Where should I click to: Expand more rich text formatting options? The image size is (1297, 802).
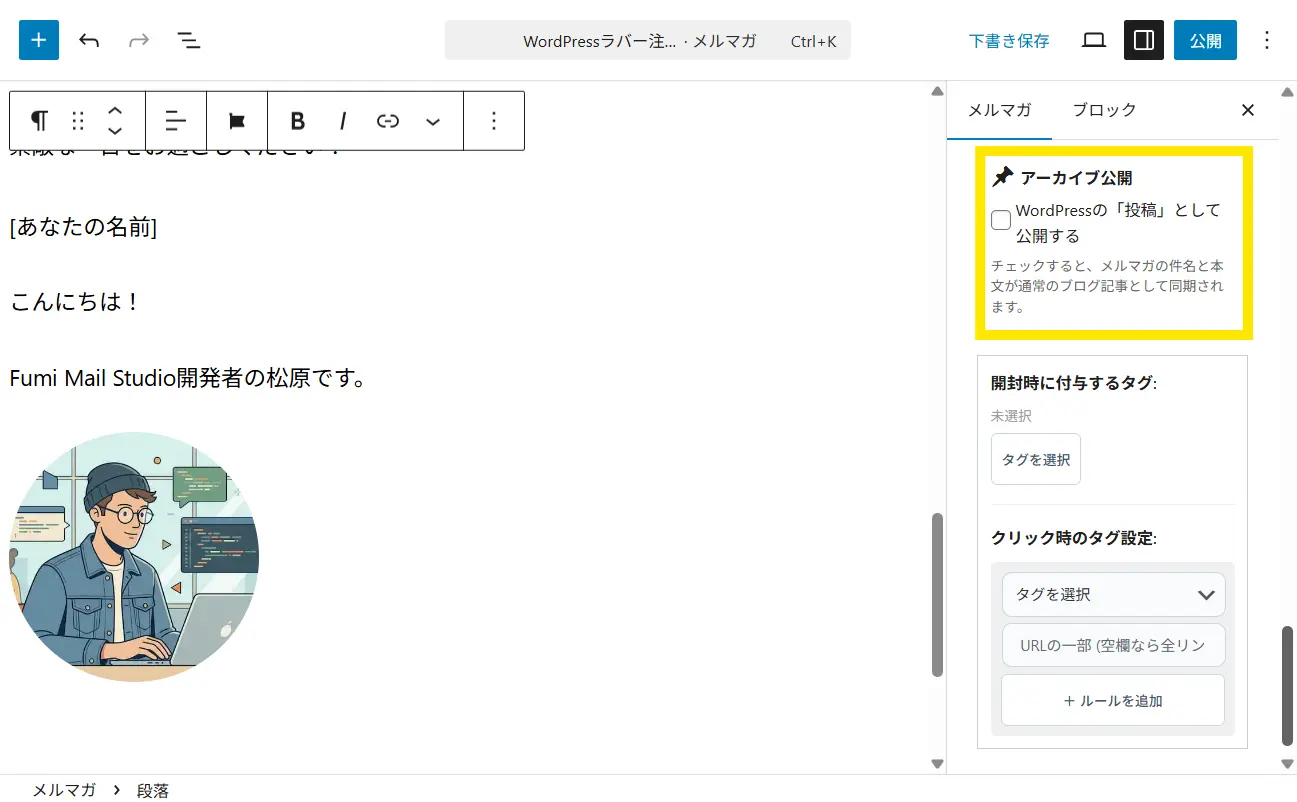[433, 121]
